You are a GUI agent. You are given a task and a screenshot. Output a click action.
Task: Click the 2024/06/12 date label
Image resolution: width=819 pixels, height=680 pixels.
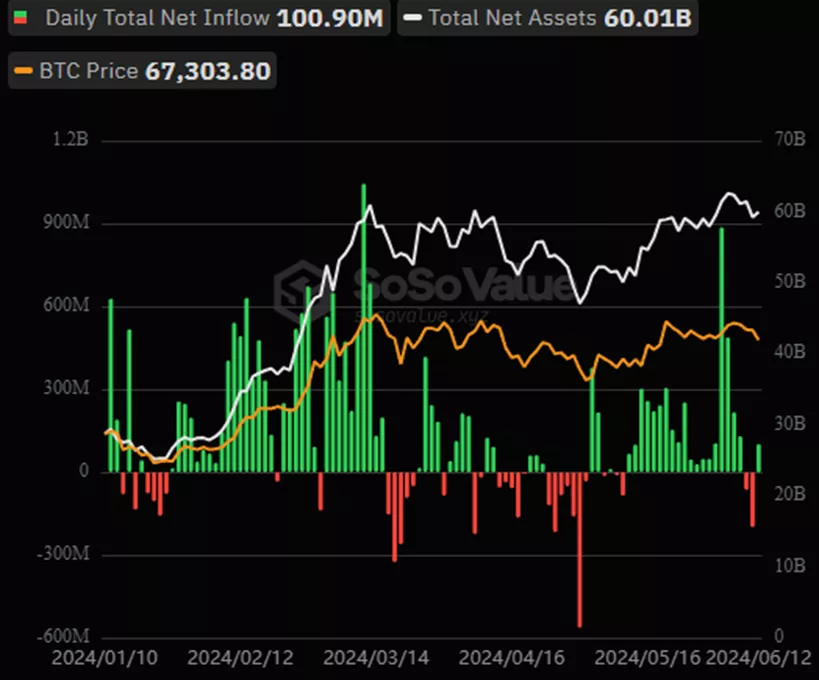[x=757, y=660]
